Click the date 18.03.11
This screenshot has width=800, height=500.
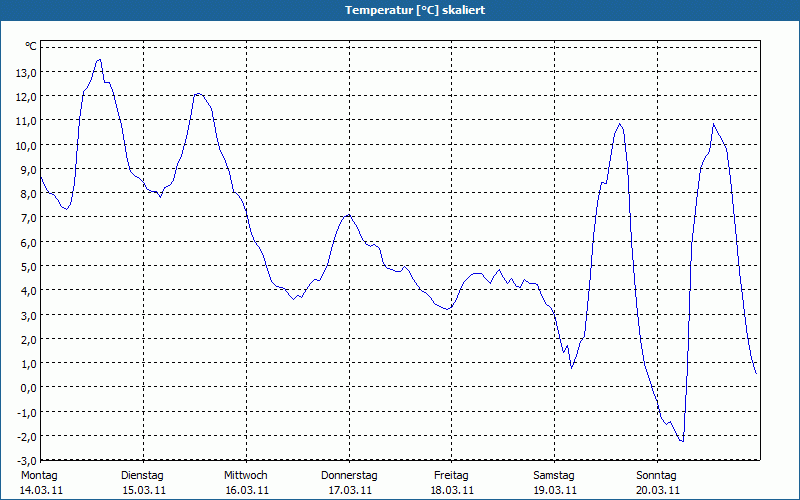(452, 491)
